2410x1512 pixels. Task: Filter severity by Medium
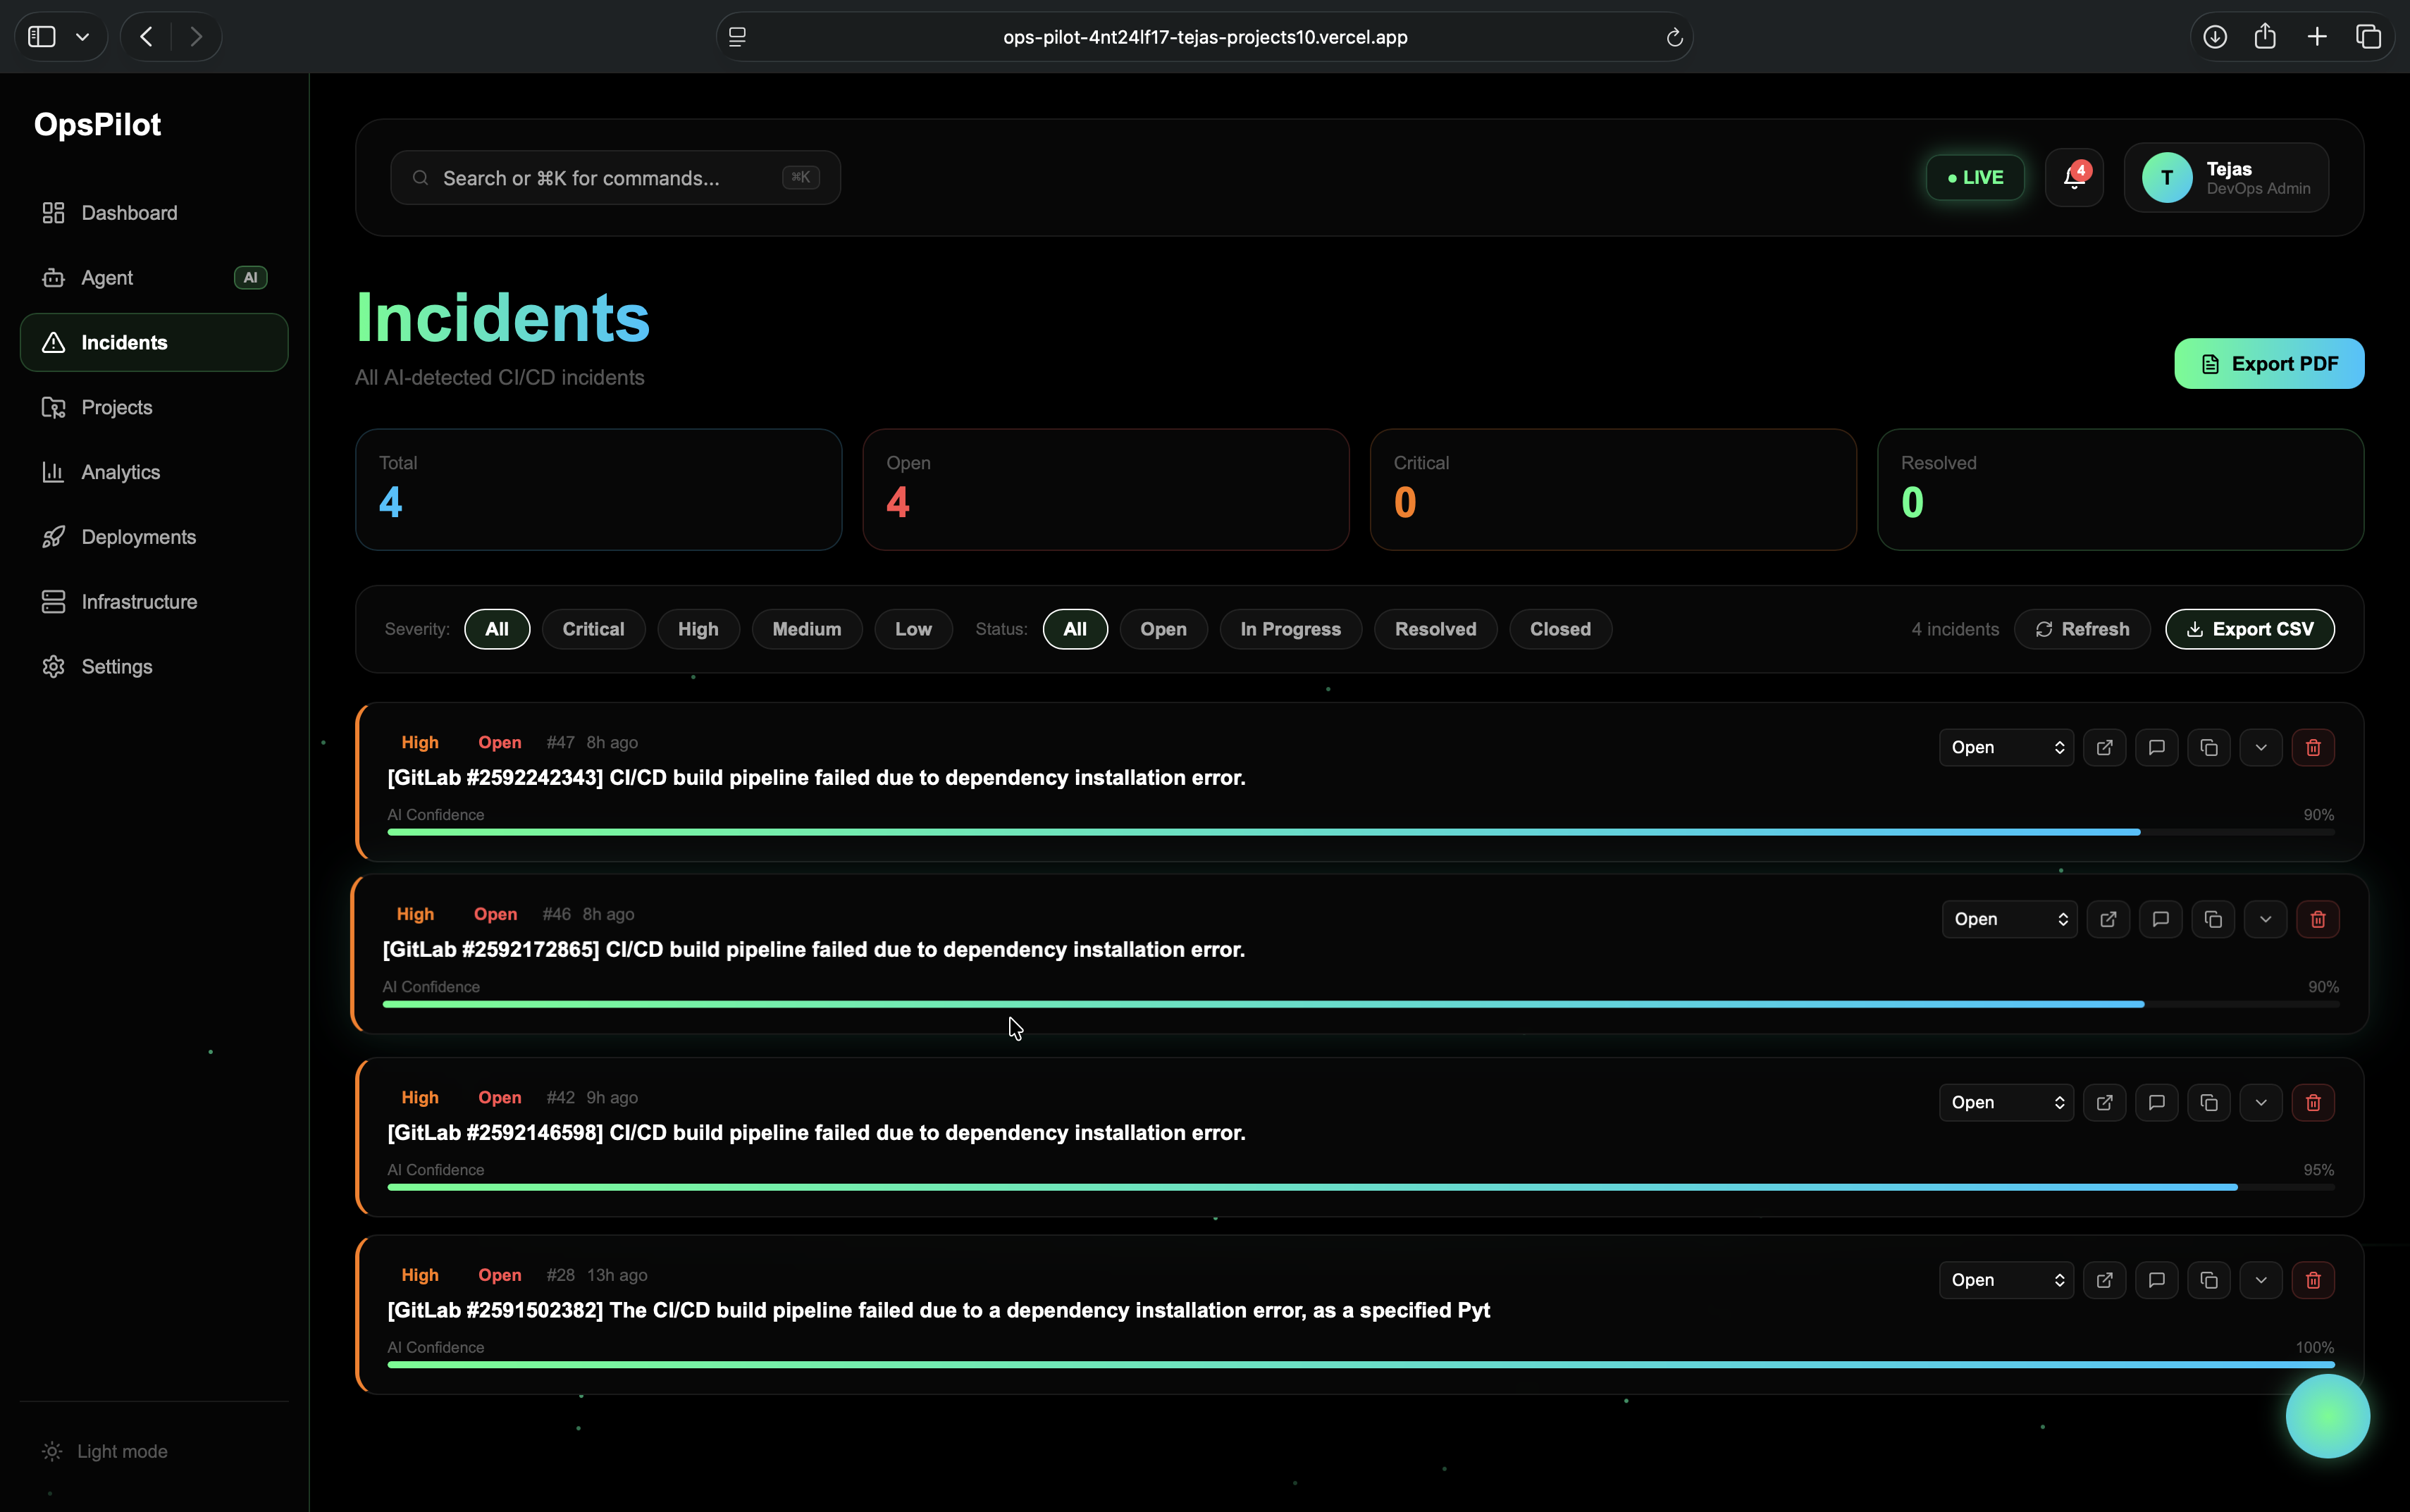coord(806,629)
